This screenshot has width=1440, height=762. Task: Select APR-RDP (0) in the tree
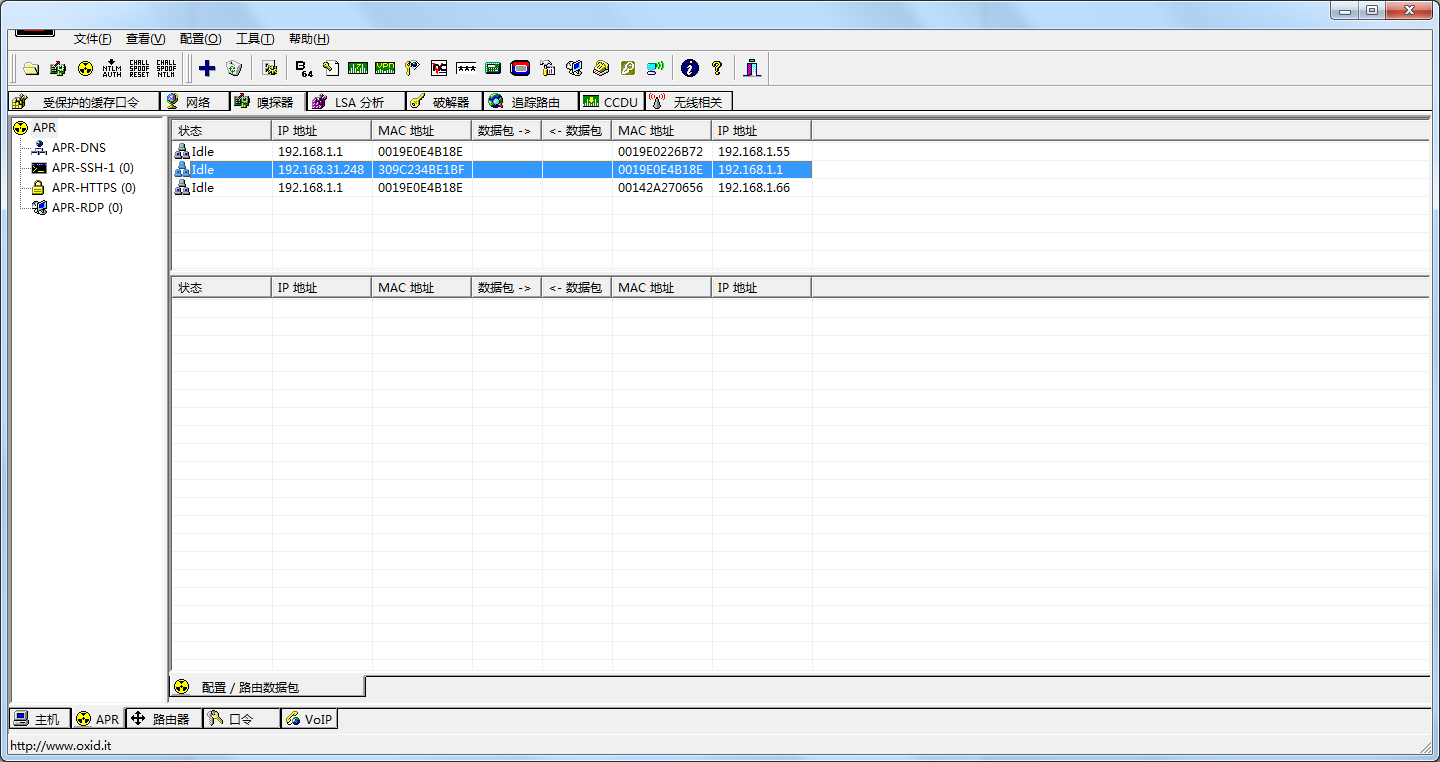(x=87, y=208)
